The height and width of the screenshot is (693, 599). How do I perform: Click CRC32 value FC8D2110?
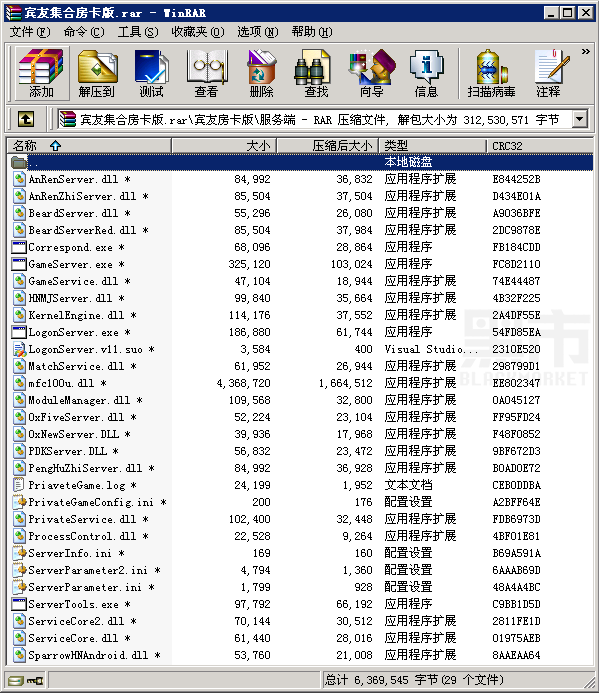coord(516,264)
